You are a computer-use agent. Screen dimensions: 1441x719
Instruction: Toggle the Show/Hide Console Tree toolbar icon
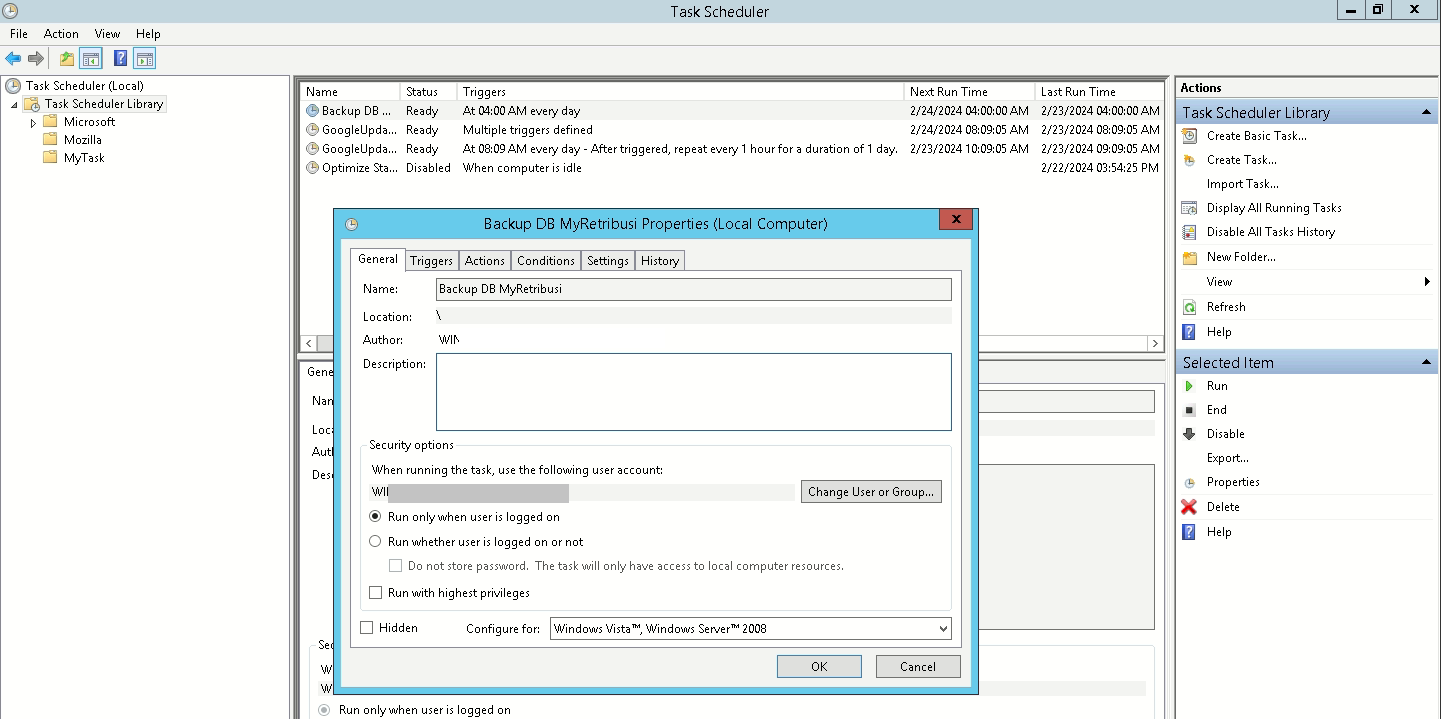(91, 59)
